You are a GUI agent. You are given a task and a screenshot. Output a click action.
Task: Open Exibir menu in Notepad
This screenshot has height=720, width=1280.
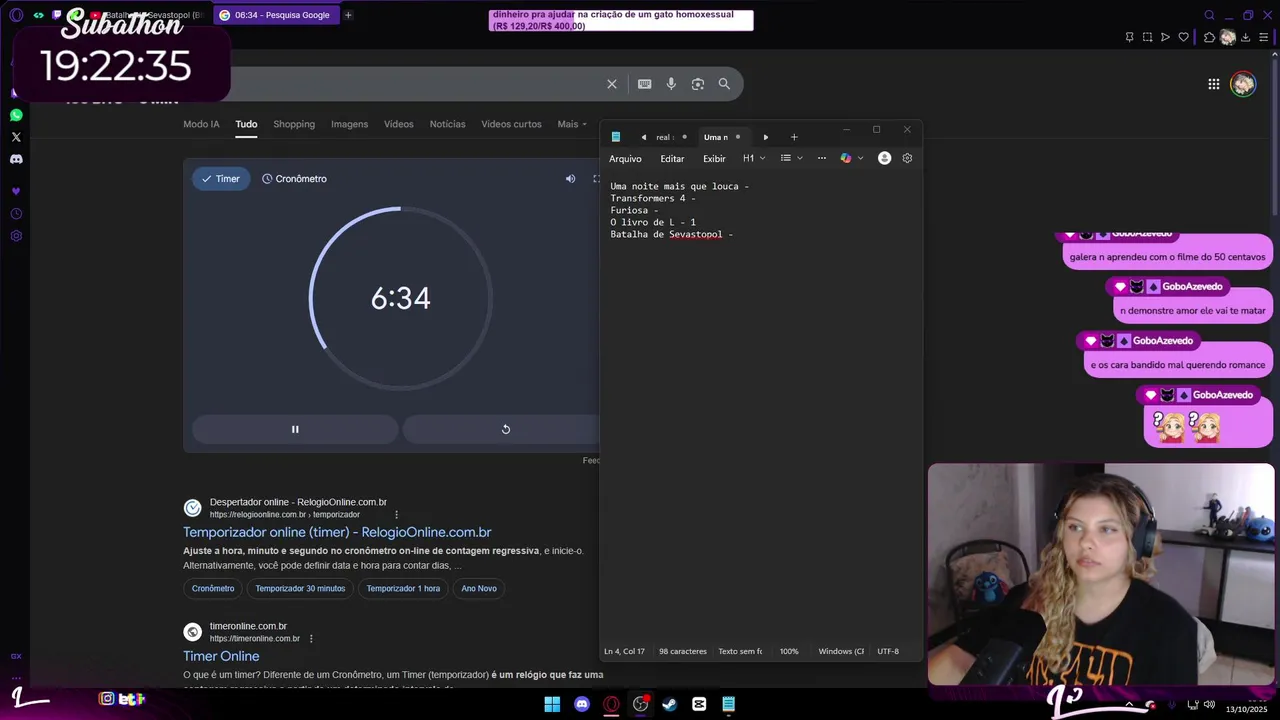pos(714,159)
